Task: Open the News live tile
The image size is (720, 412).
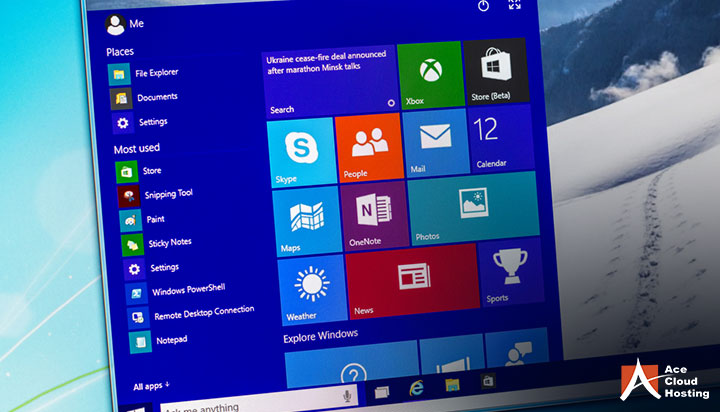Action: click(409, 282)
